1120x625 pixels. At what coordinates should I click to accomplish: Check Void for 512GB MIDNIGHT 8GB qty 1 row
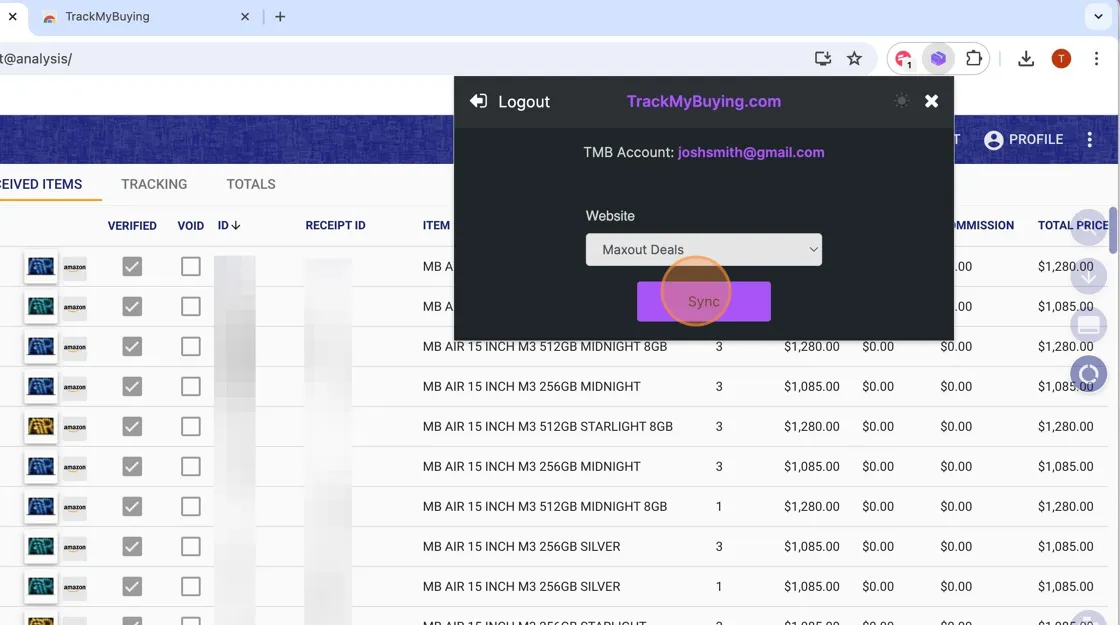coord(191,506)
